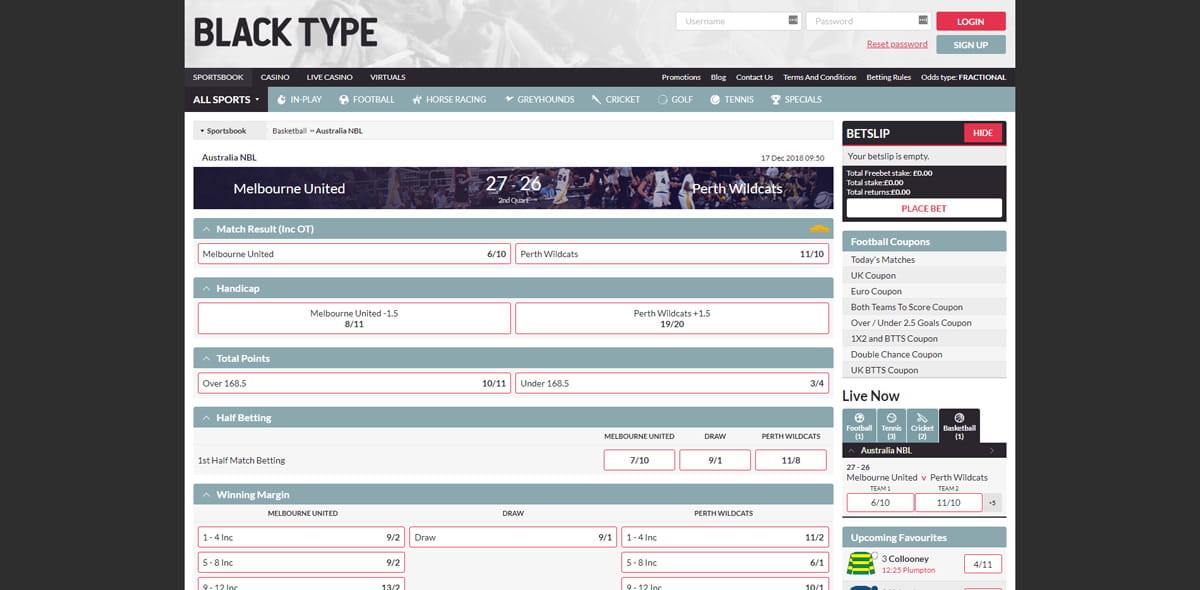Click the Reset password link
Image resolution: width=1200 pixels, height=590 pixels.
coord(897,45)
